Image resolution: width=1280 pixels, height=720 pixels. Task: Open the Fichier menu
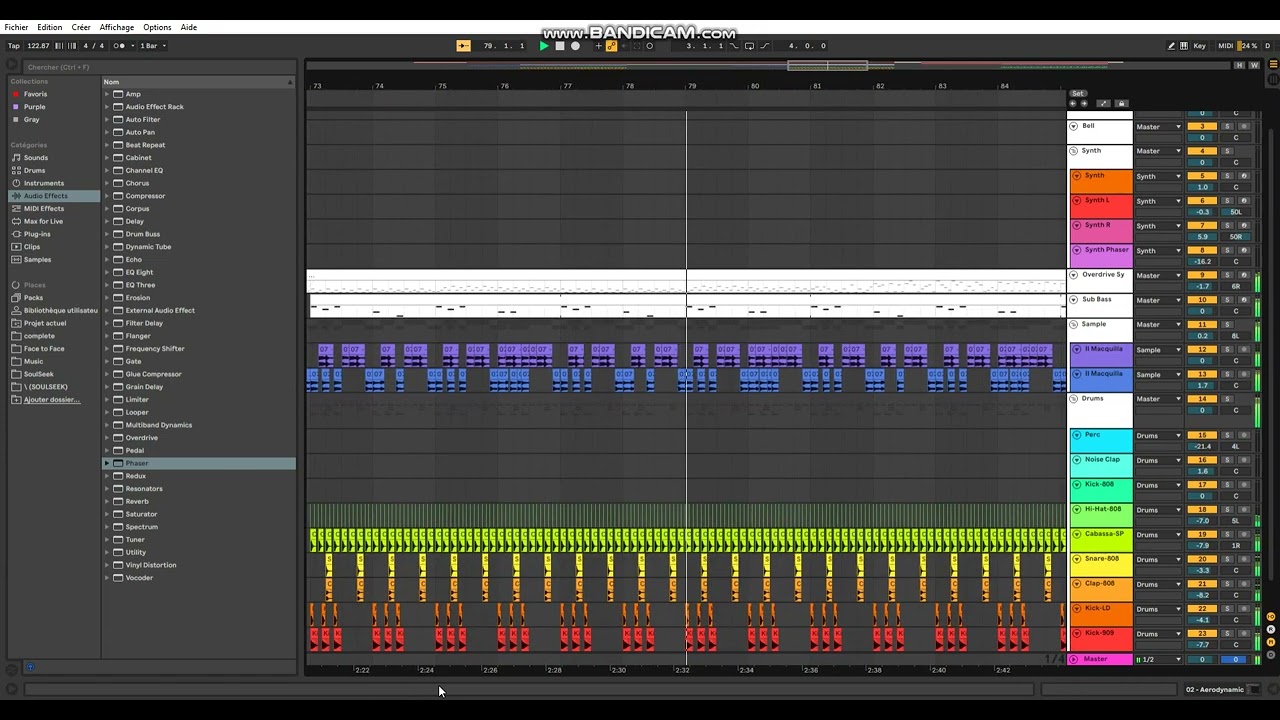16,28
